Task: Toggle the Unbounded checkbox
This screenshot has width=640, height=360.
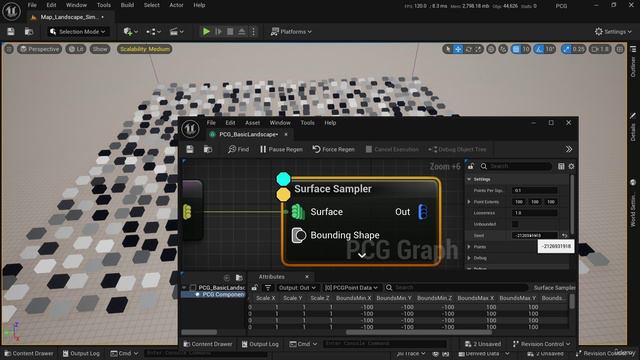Action: point(515,224)
